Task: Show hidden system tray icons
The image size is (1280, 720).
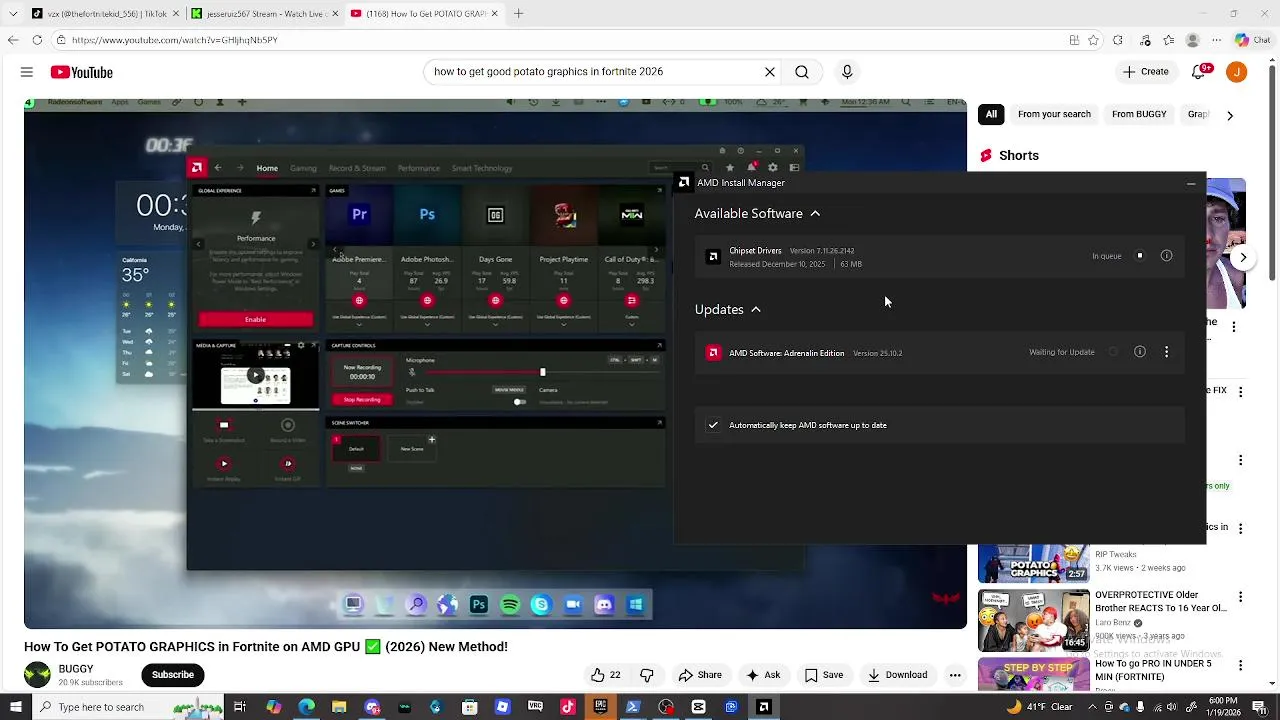Action: (x=1093, y=707)
